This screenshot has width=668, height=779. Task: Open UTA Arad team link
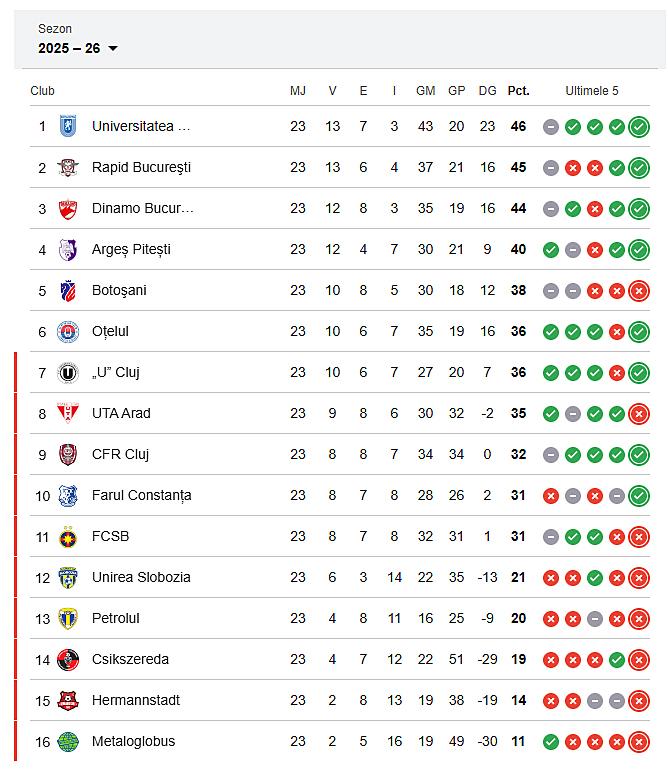[x=120, y=413]
